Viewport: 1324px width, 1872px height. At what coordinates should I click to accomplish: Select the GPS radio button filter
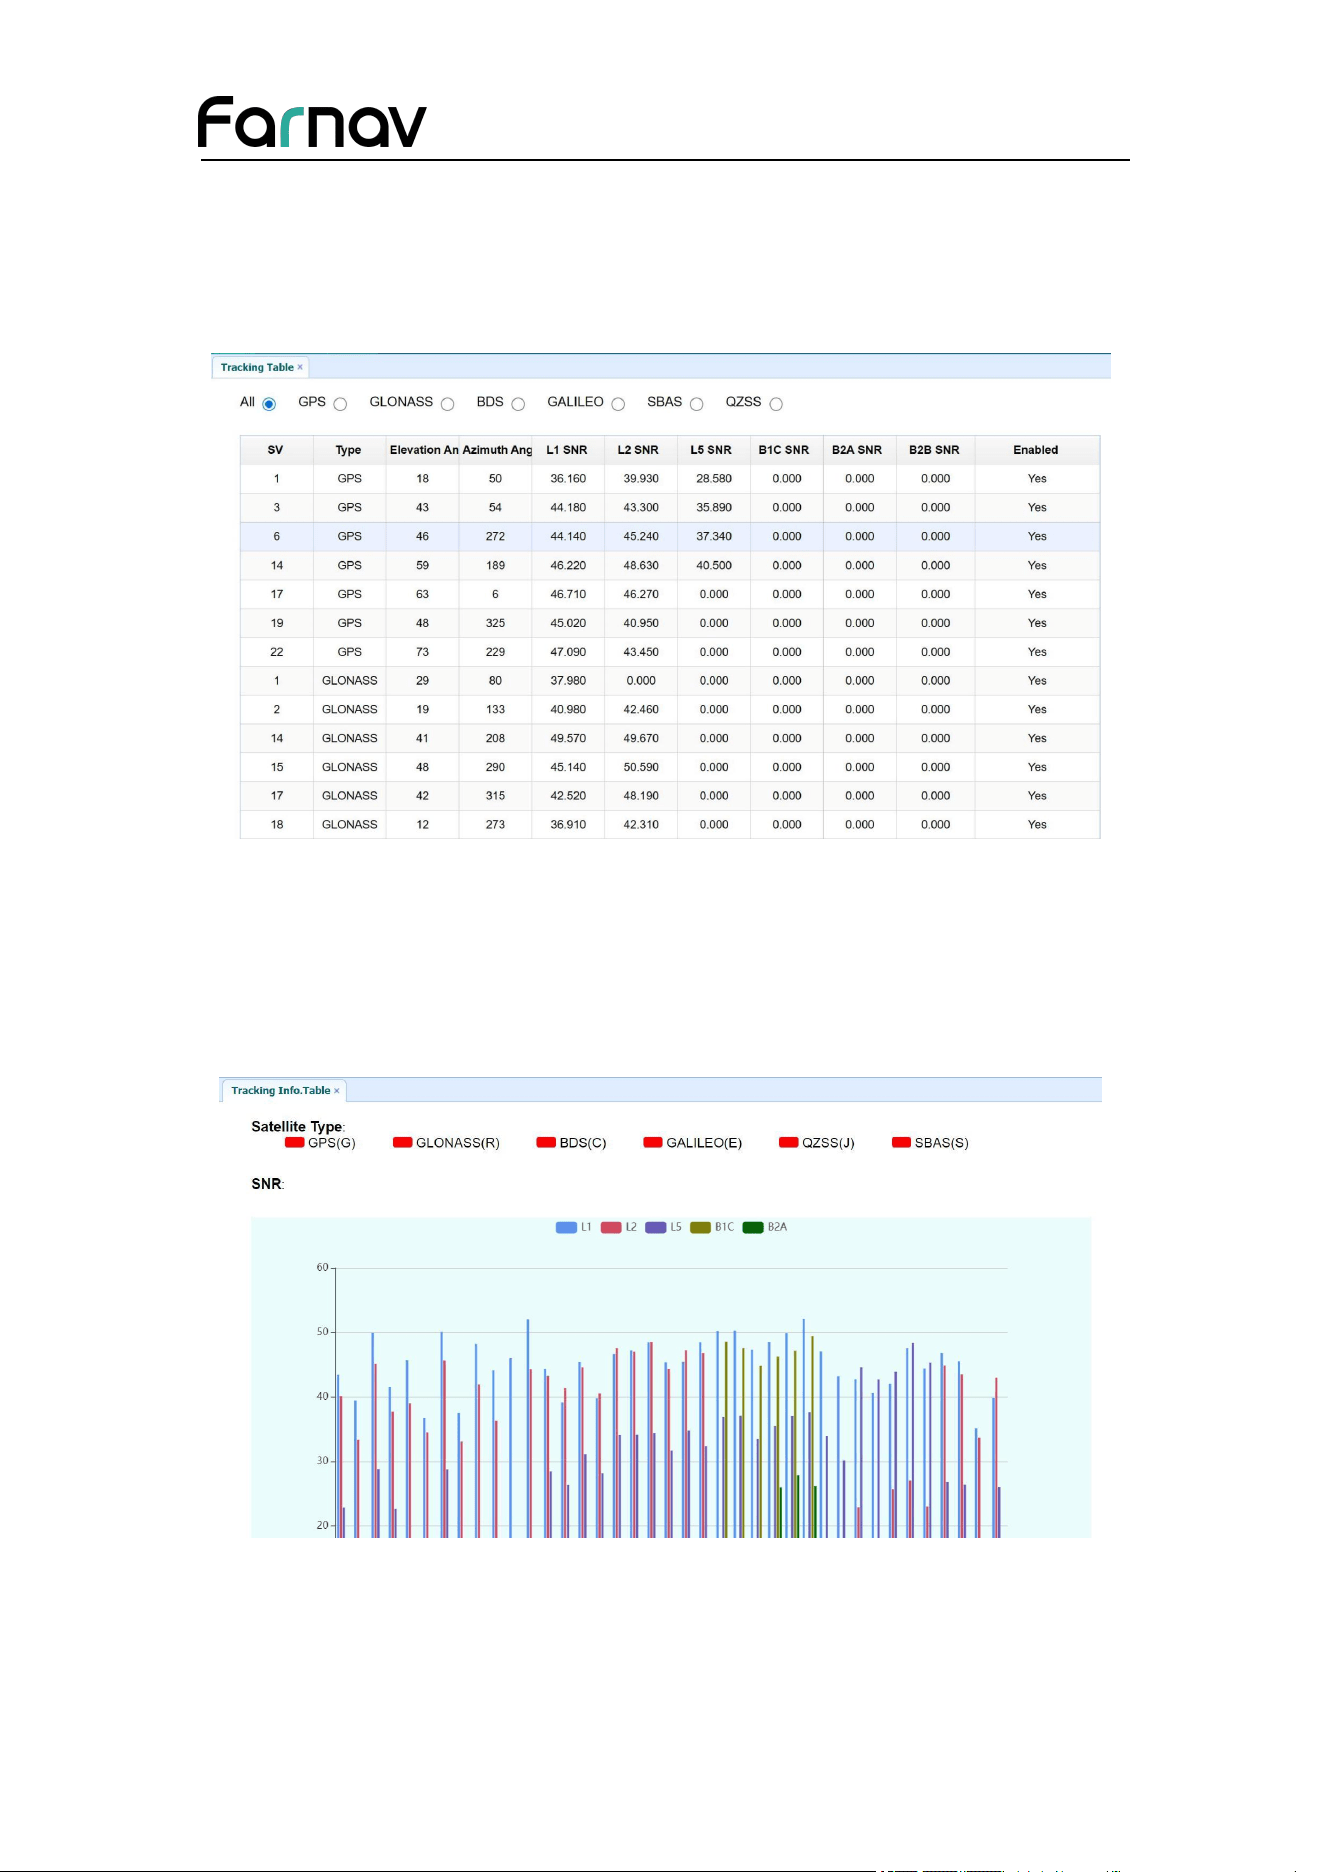tap(340, 404)
